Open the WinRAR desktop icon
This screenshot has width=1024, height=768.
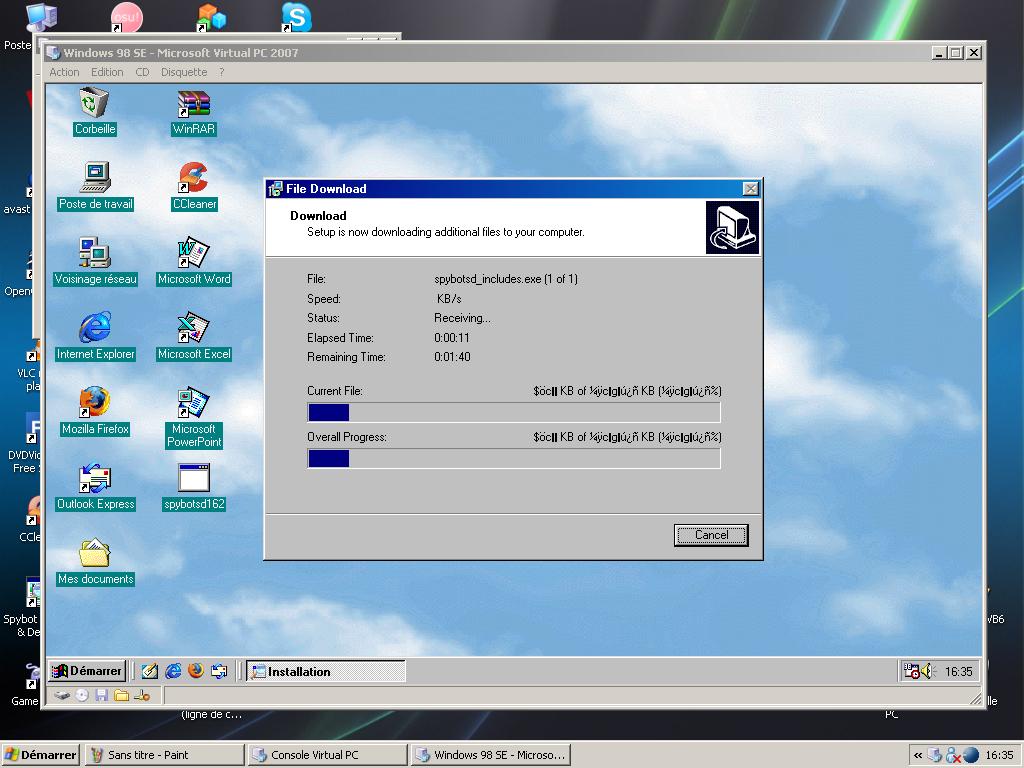193,103
